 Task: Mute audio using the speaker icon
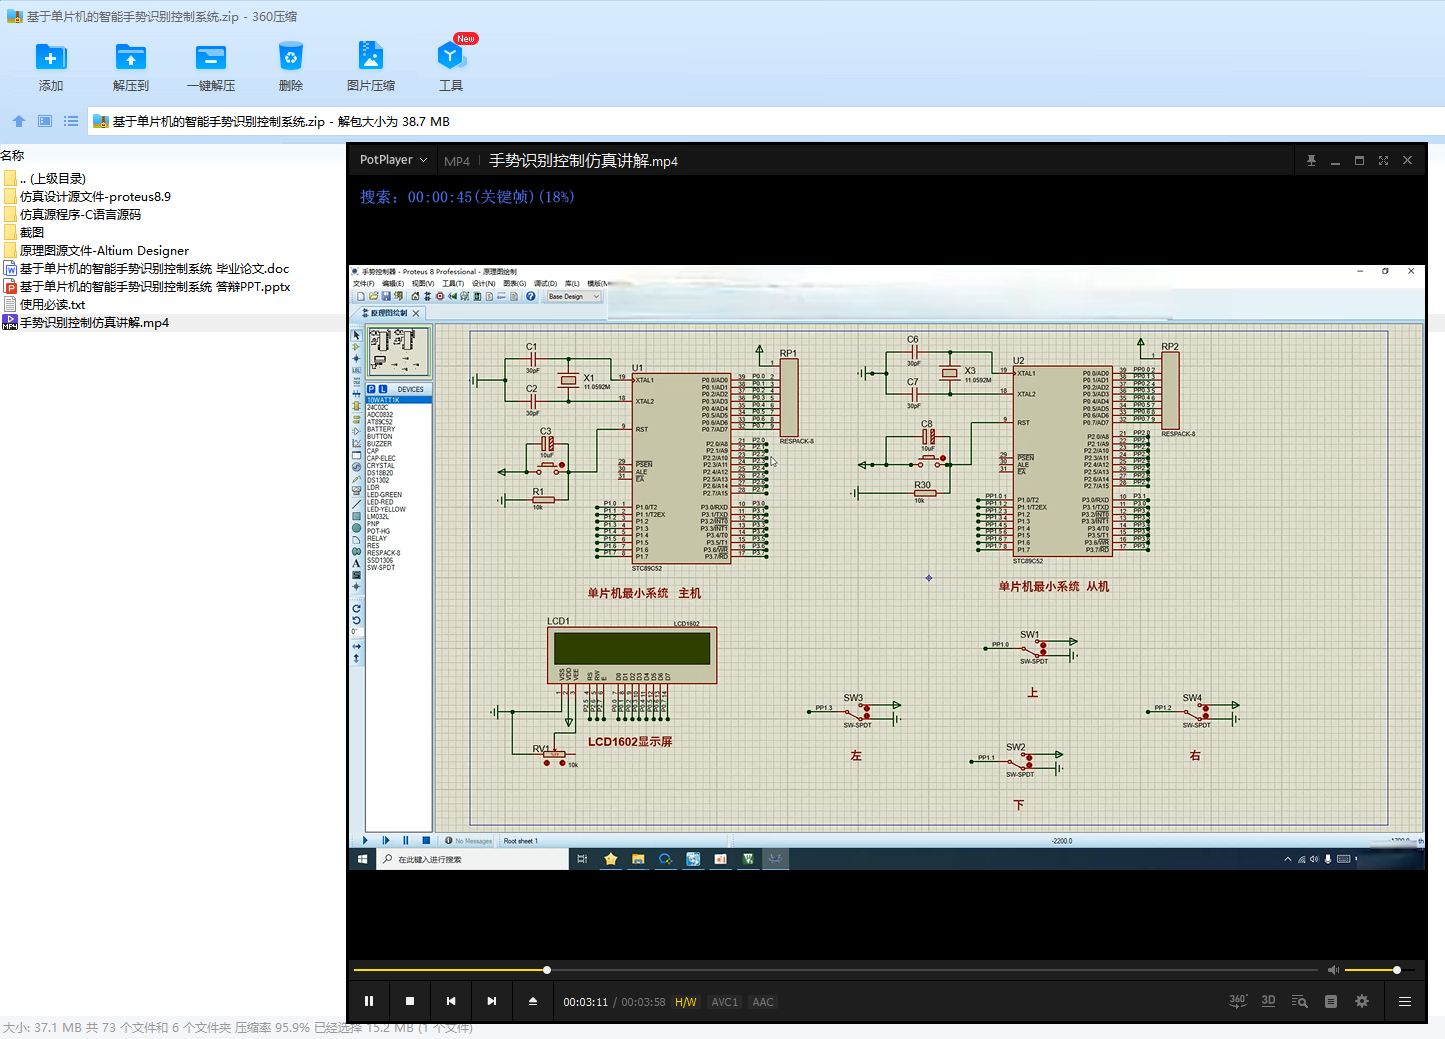pos(1332,970)
